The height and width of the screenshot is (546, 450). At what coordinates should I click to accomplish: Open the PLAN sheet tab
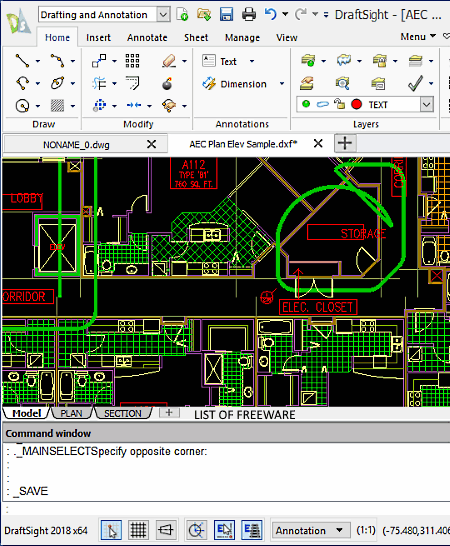click(x=71, y=413)
